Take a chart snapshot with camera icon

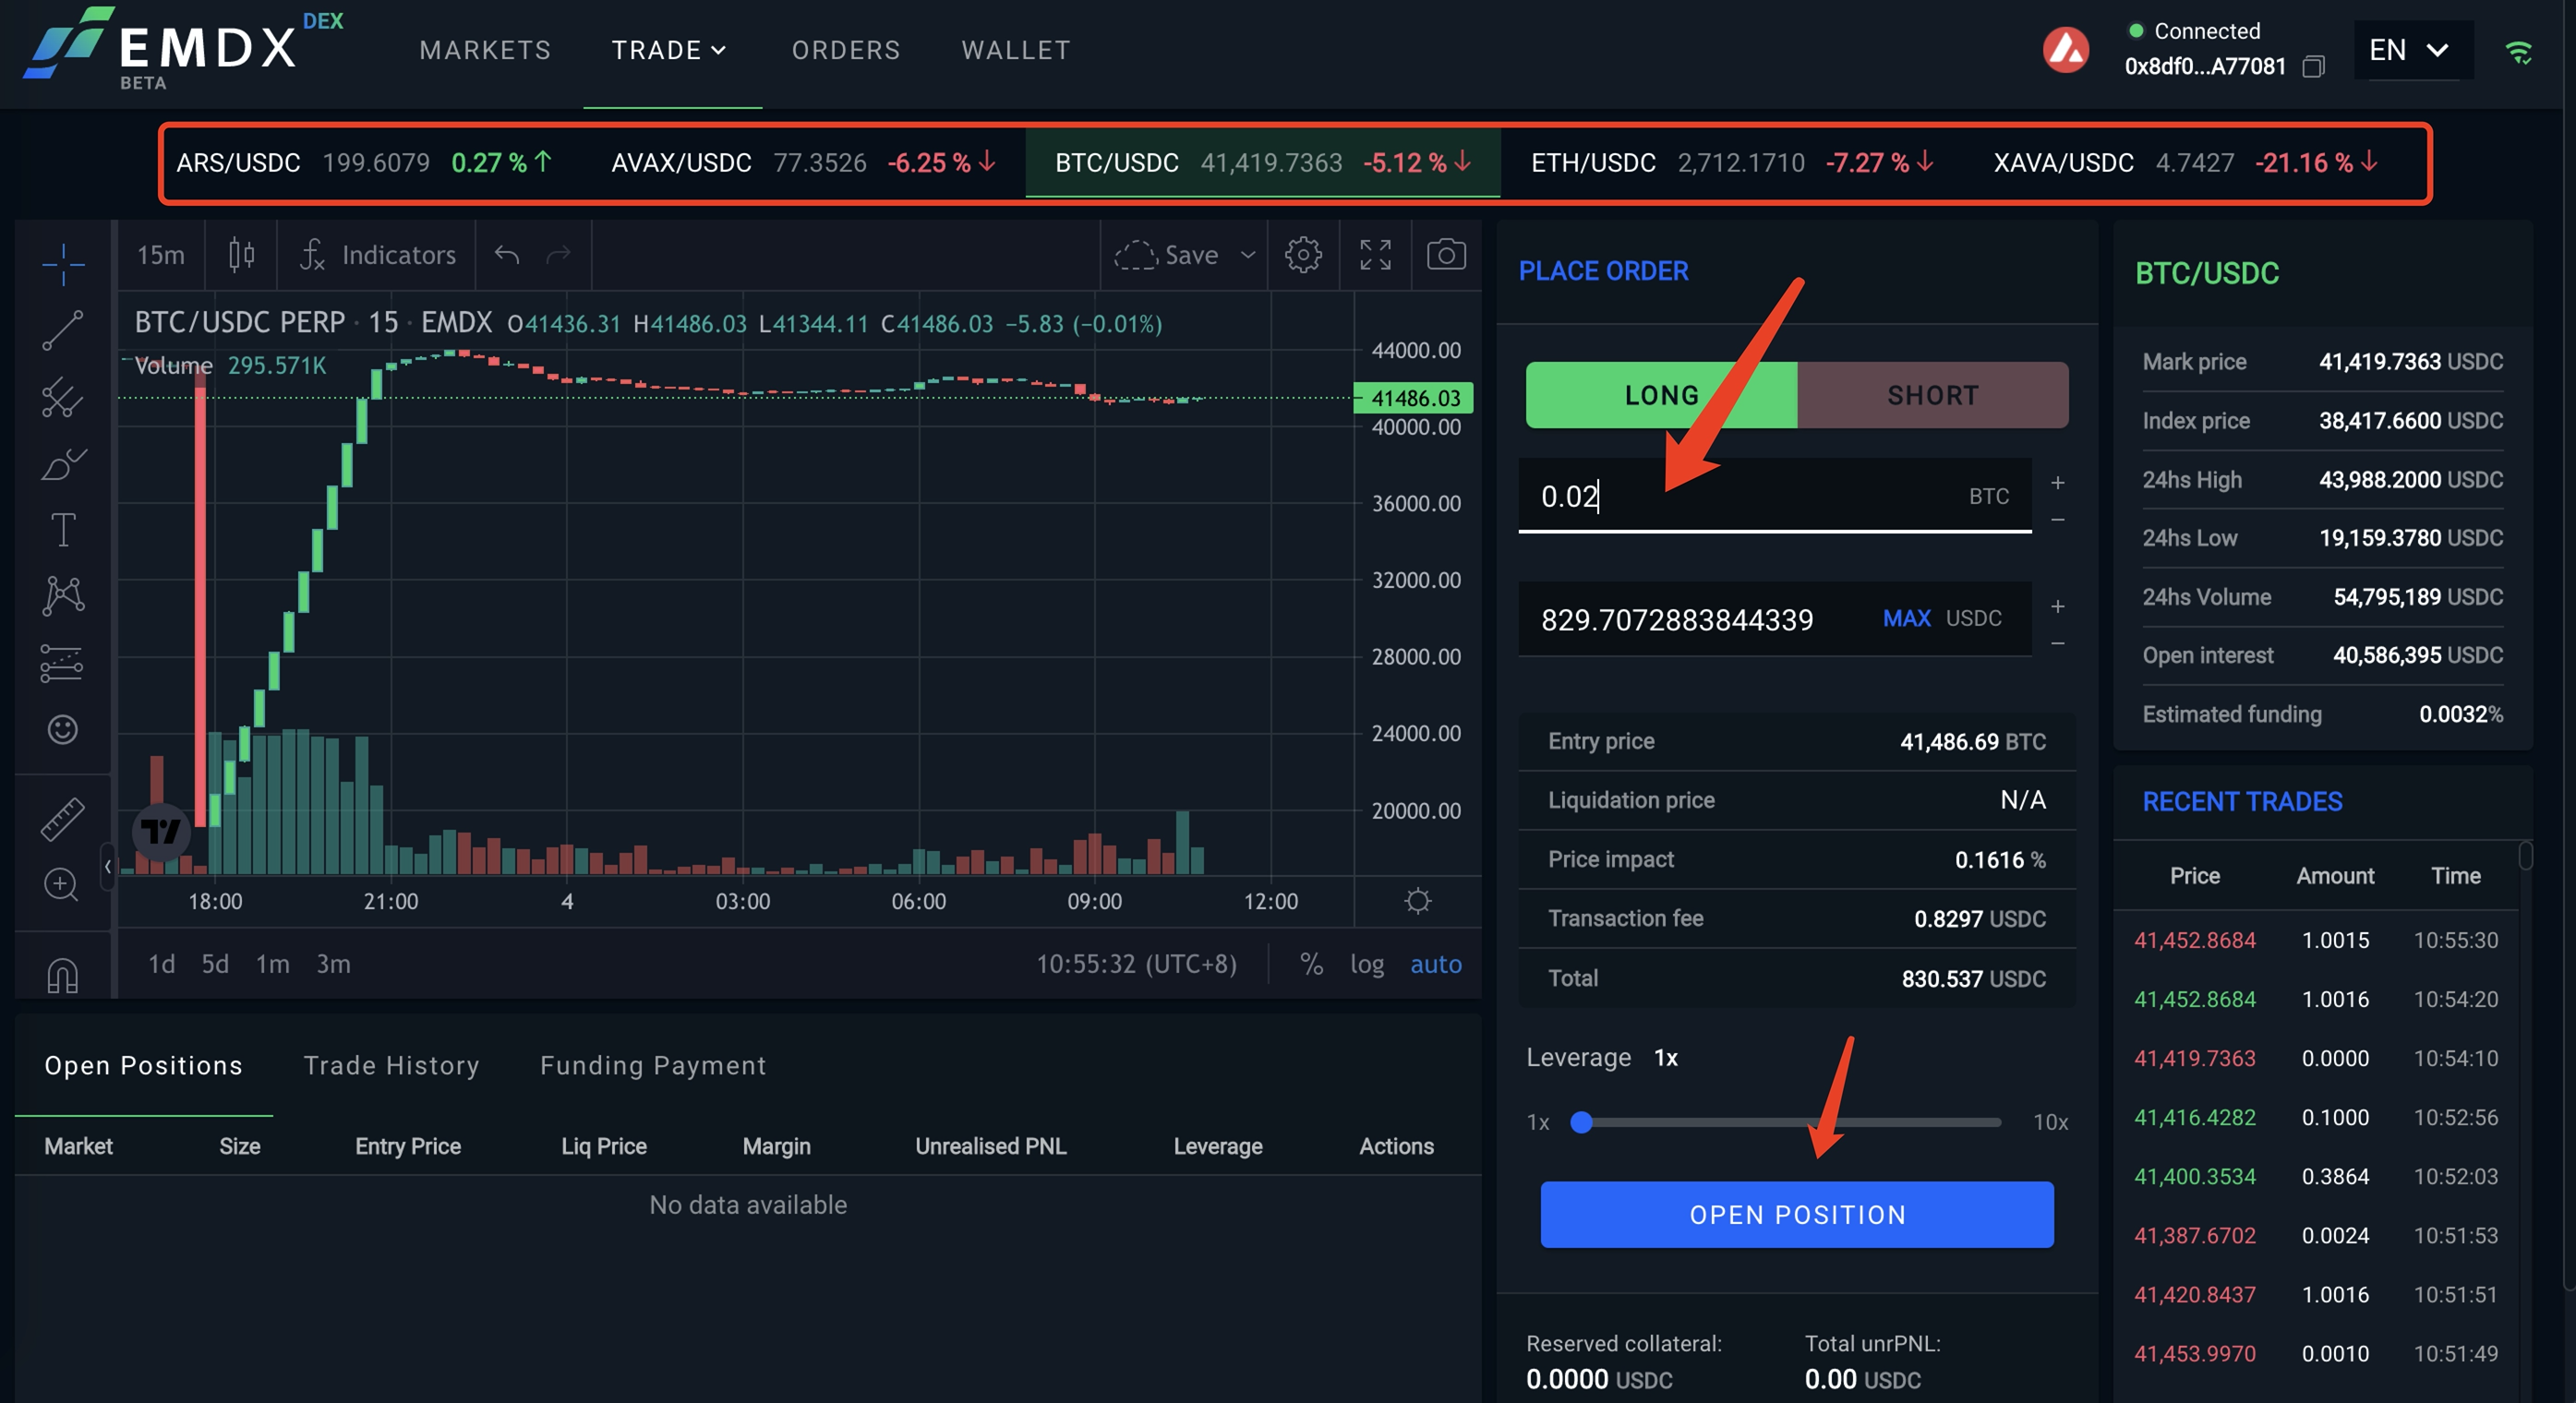click(x=1446, y=255)
